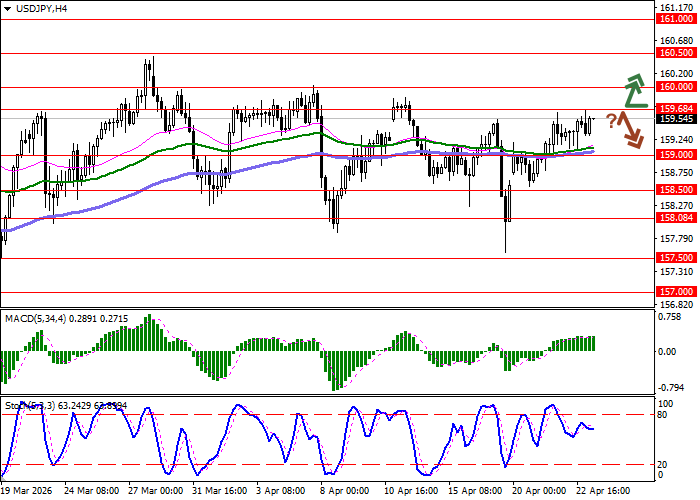
Task: Click the -0.794 MACD scale value
Action: 670,388
